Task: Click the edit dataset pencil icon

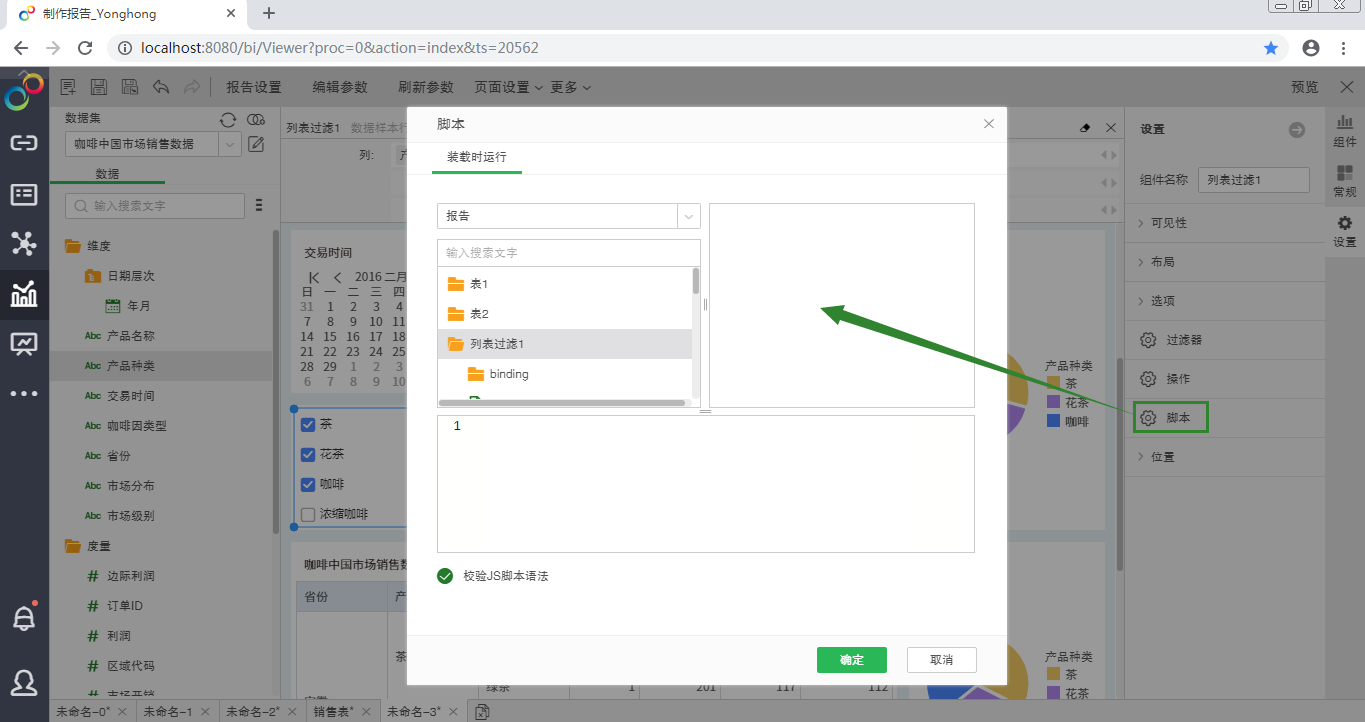Action: point(256,144)
